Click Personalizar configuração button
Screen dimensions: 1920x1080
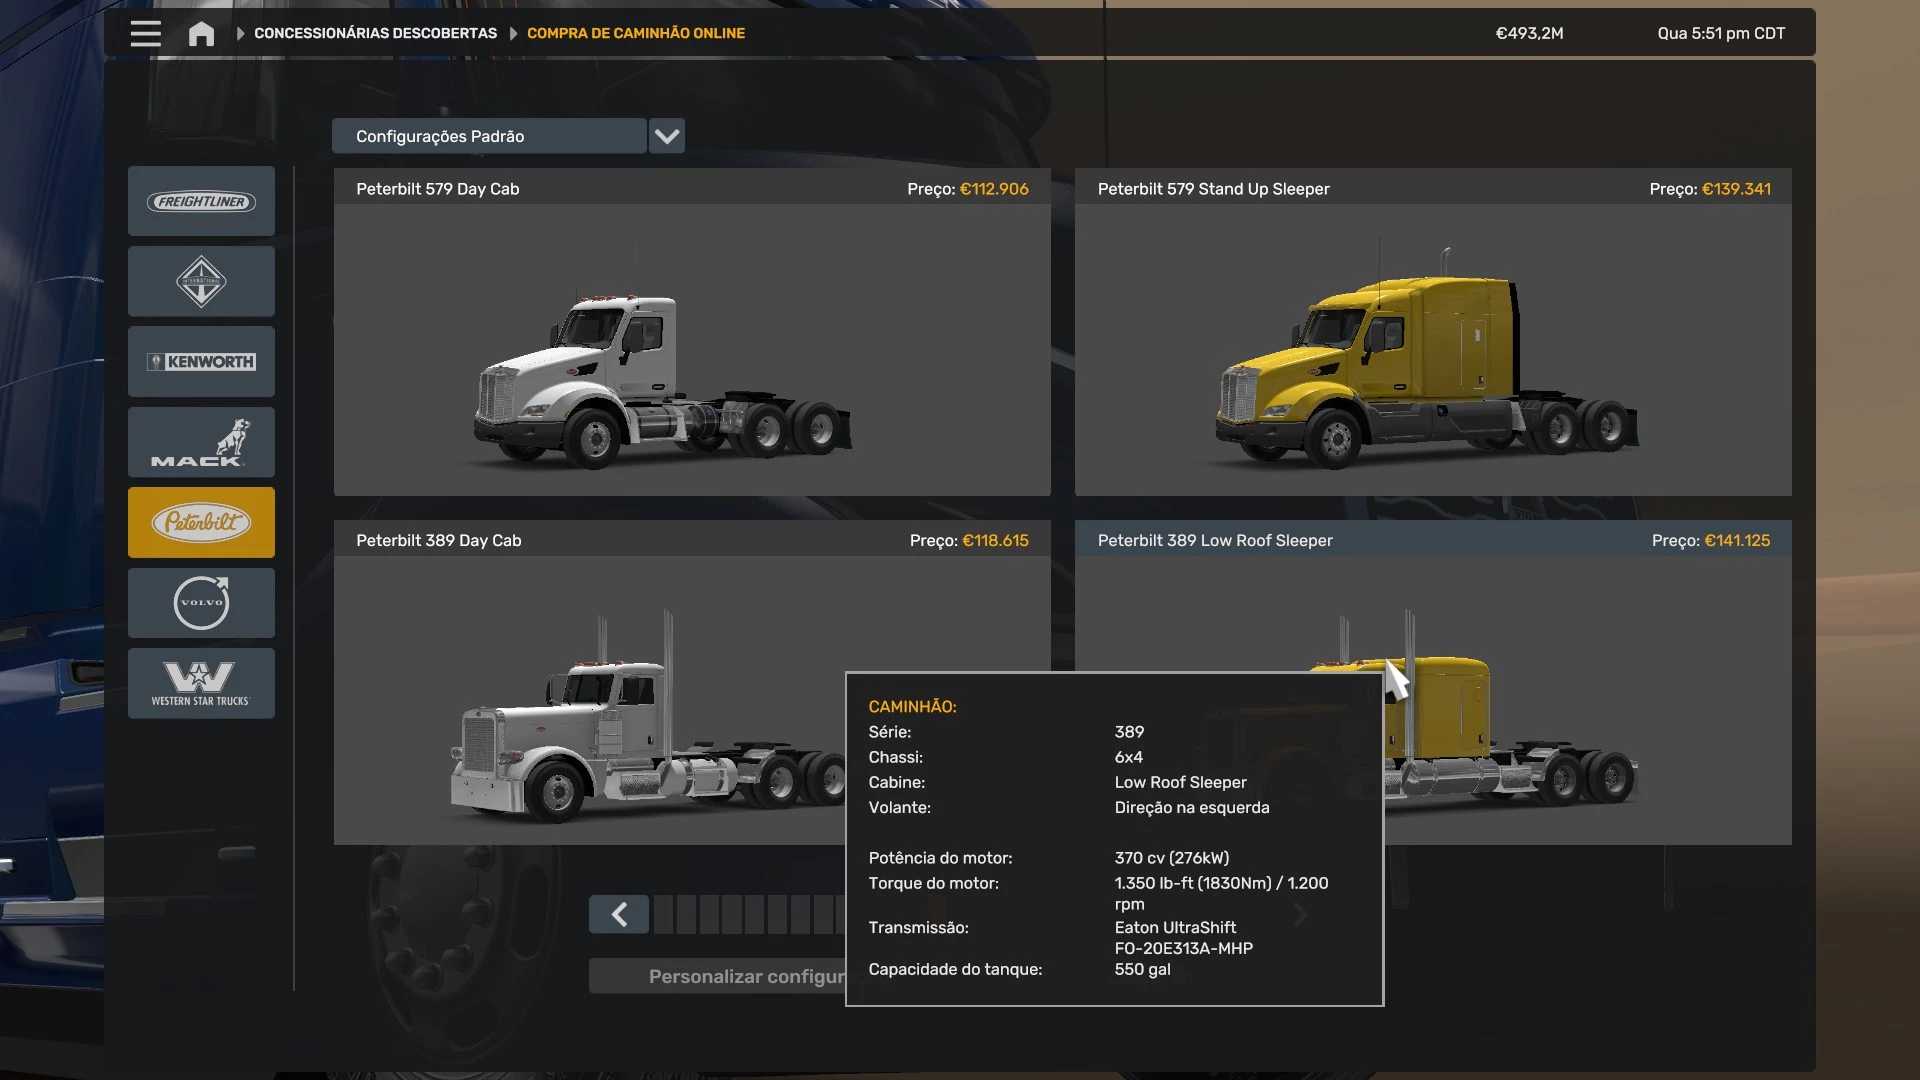click(x=718, y=976)
